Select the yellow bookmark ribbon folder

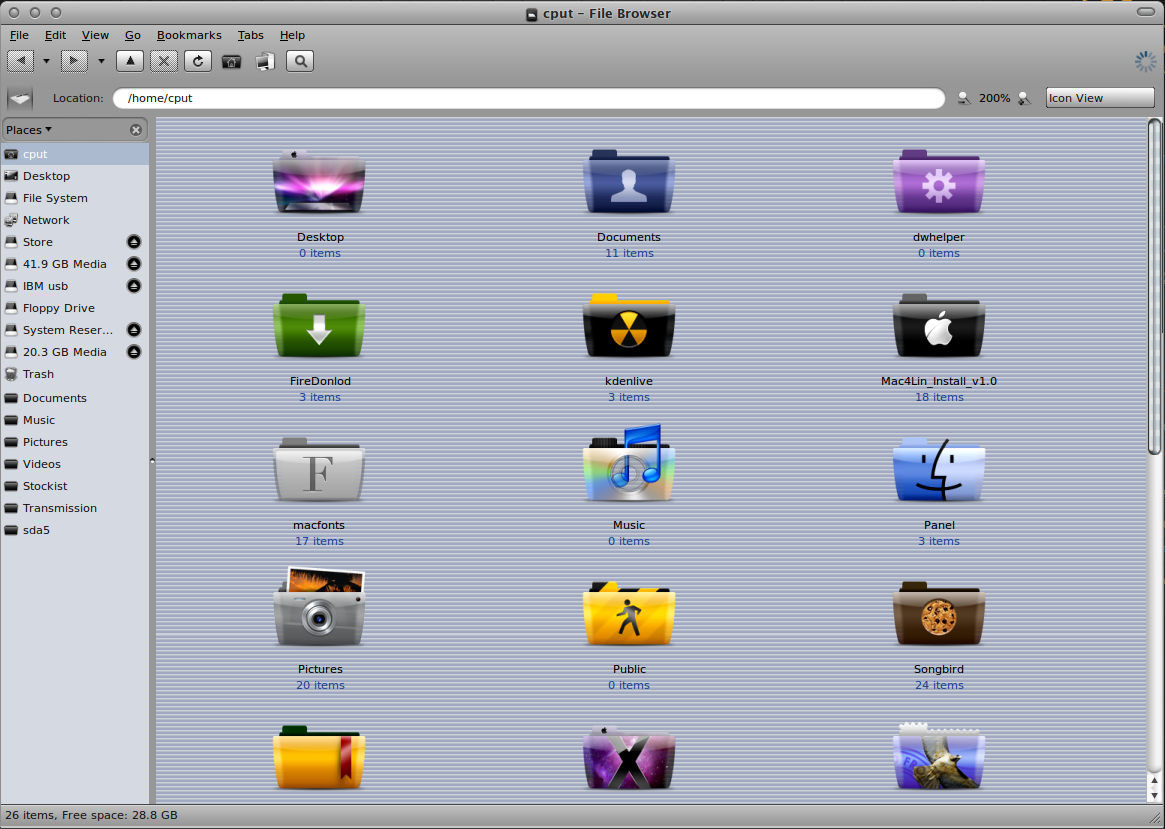click(x=319, y=758)
